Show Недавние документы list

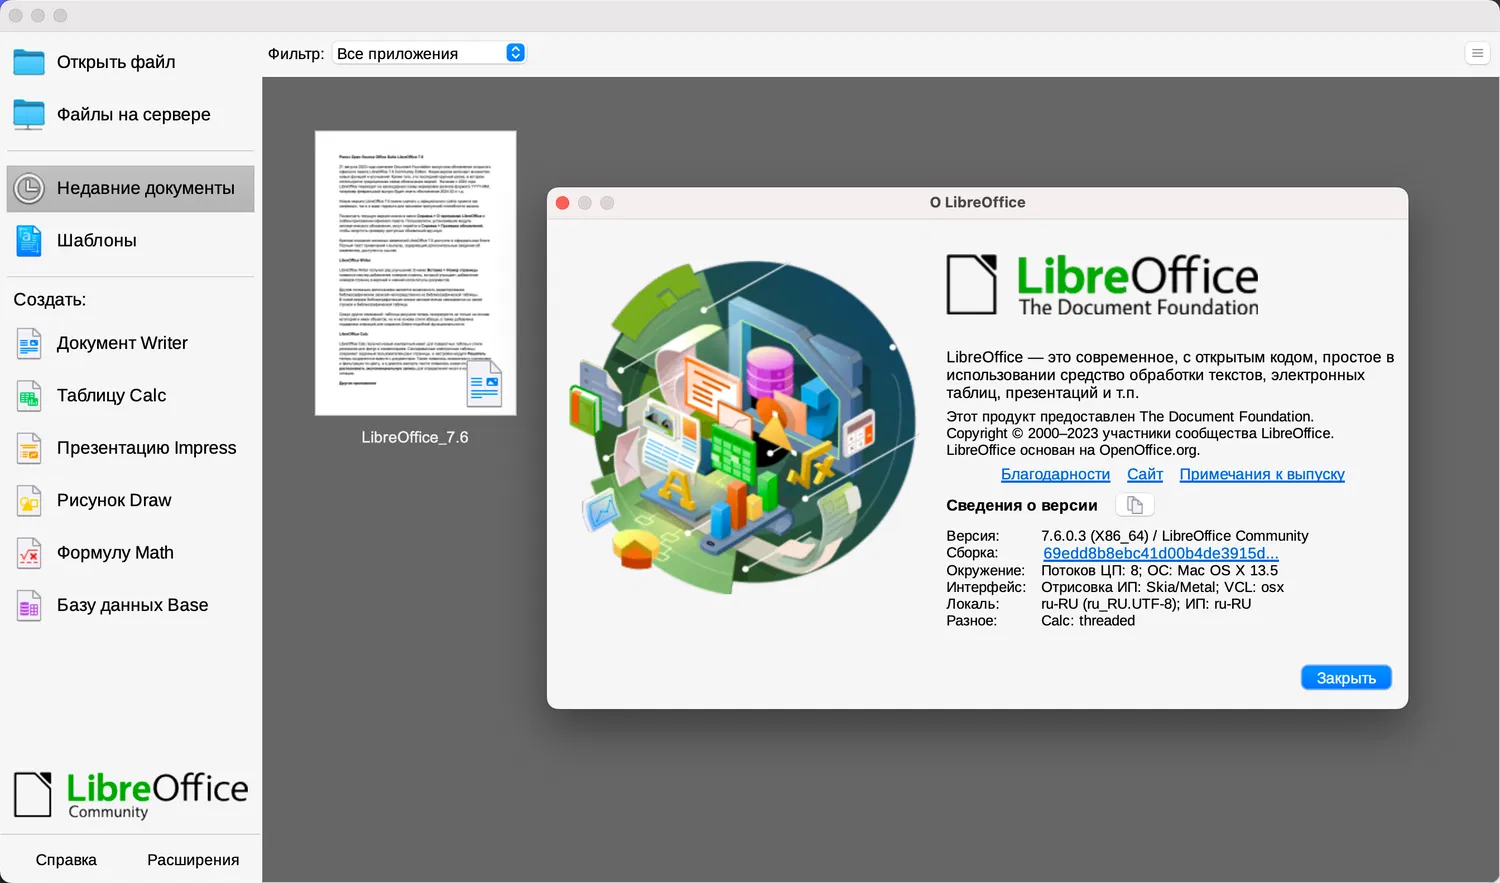click(131, 188)
